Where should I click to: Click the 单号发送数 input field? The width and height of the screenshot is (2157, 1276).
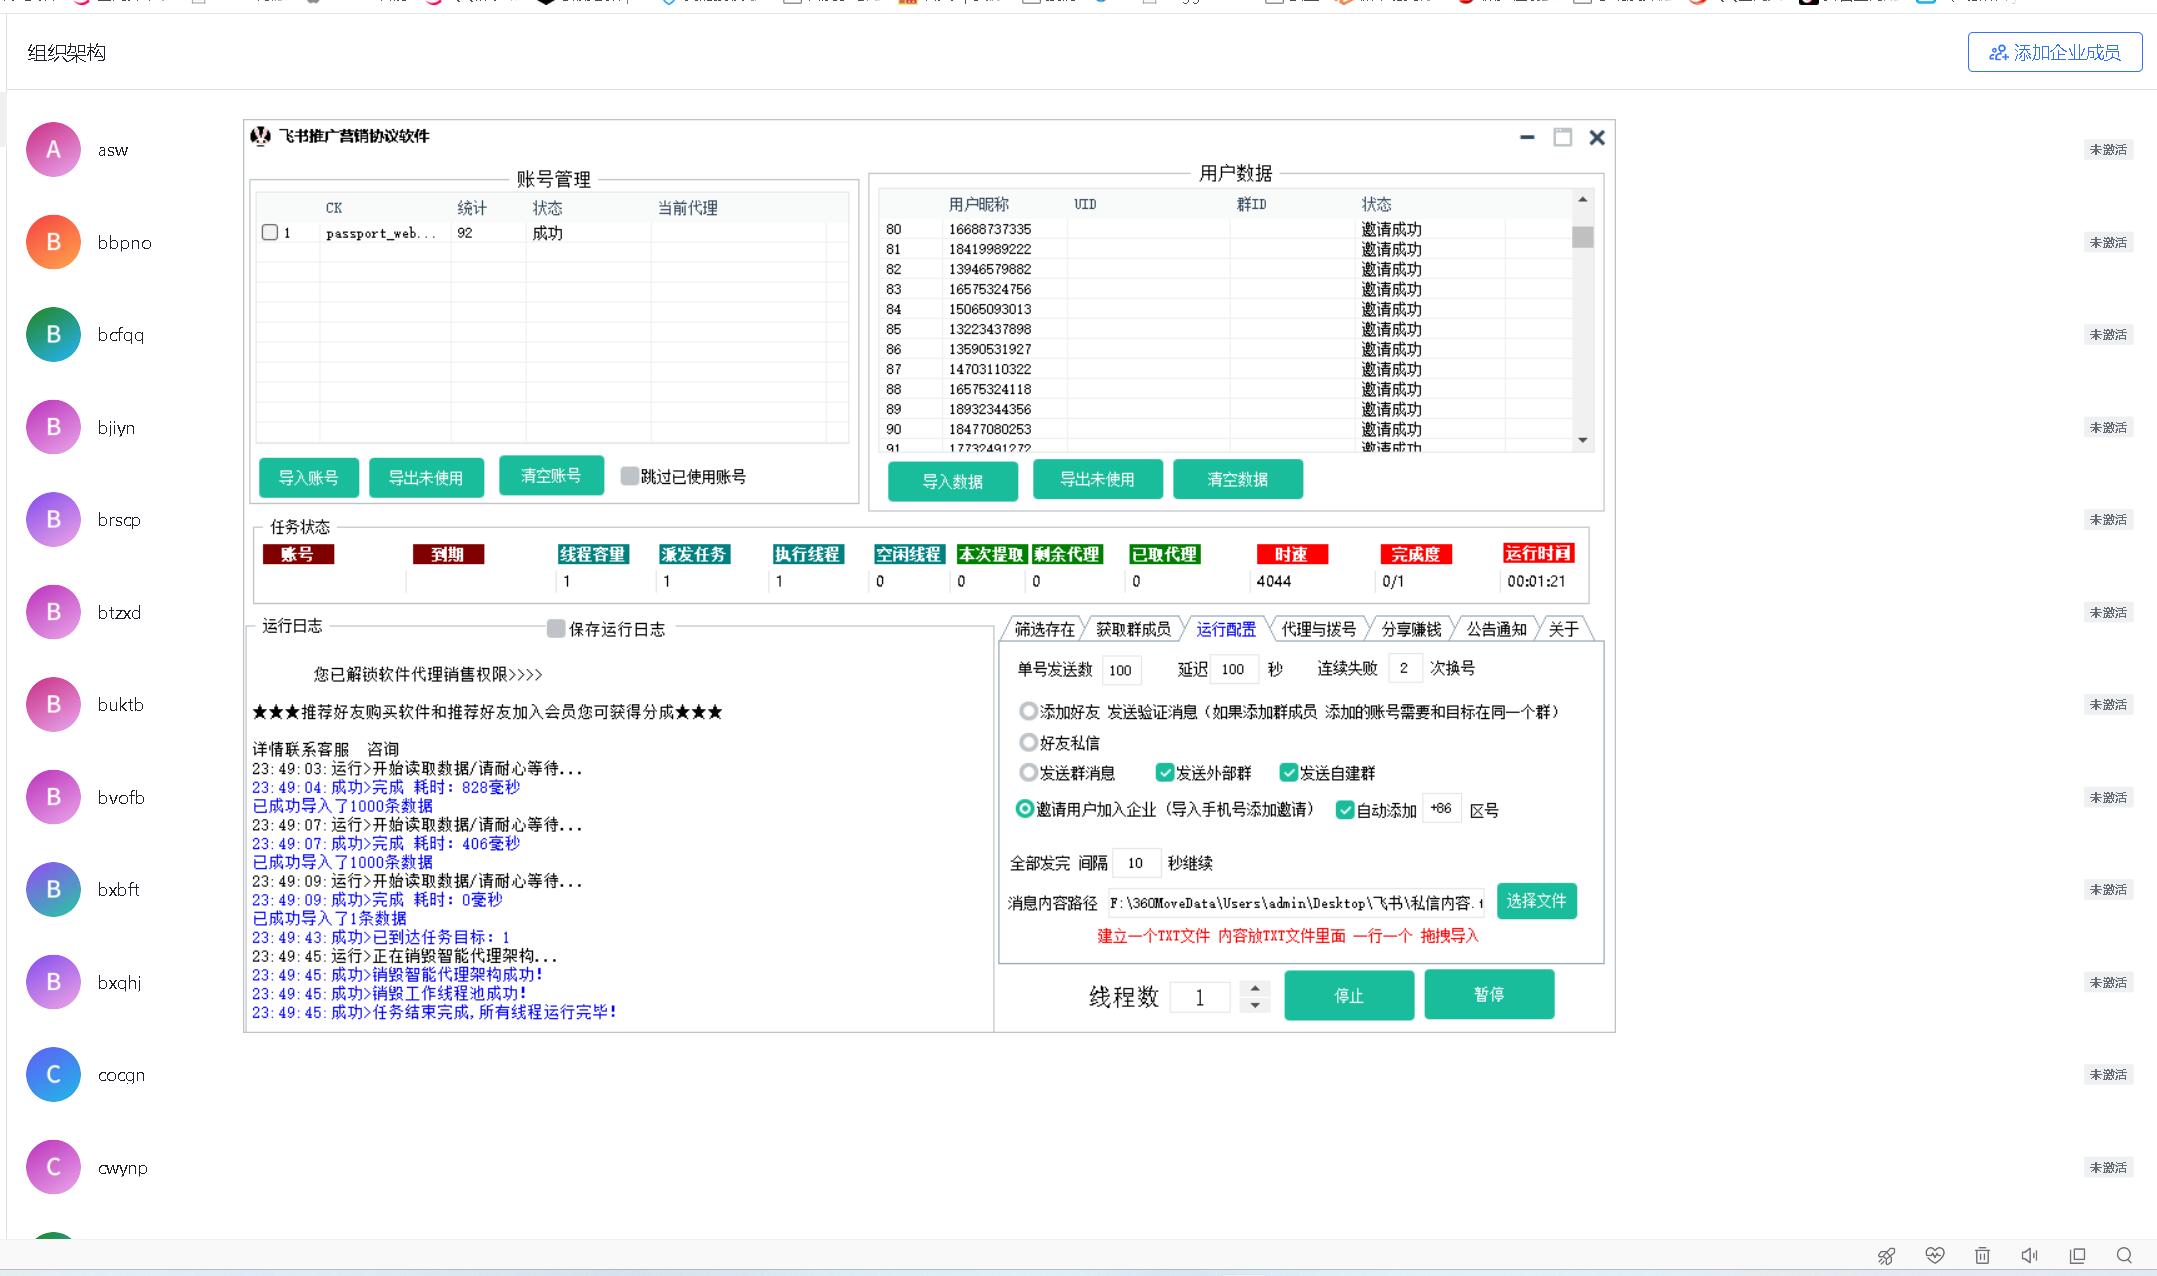(1120, 670)
